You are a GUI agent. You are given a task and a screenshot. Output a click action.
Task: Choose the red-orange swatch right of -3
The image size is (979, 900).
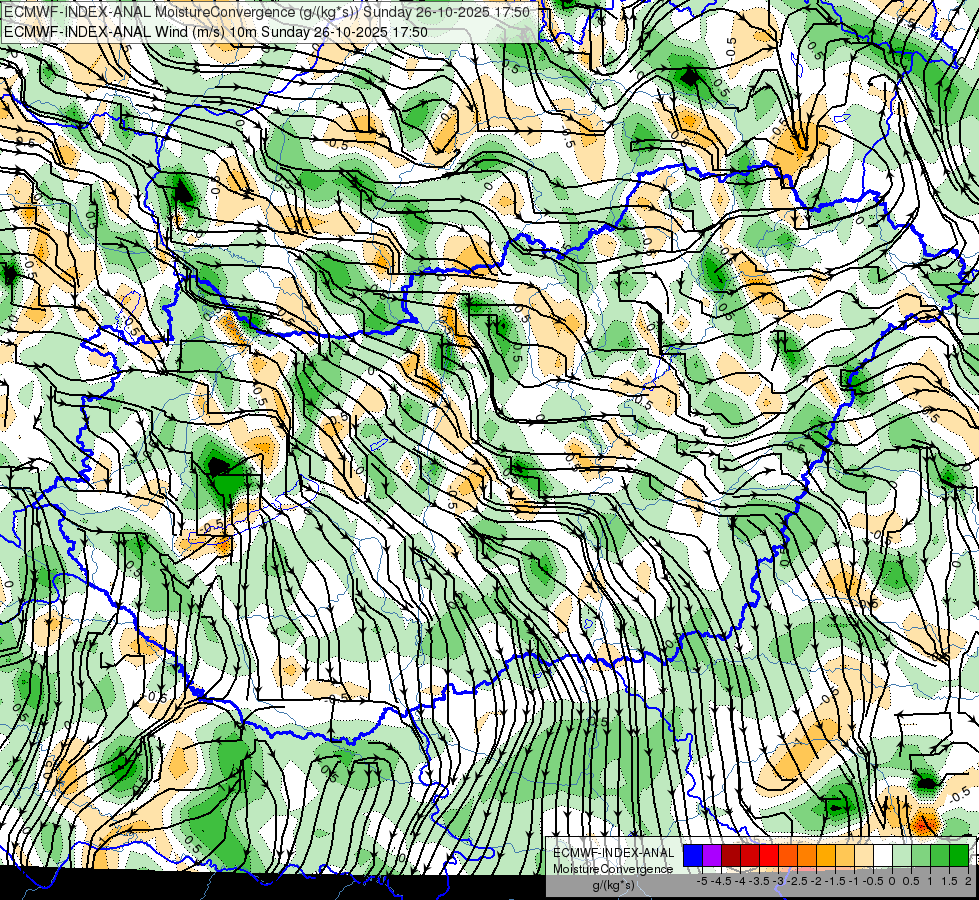(x=788, y=855)
